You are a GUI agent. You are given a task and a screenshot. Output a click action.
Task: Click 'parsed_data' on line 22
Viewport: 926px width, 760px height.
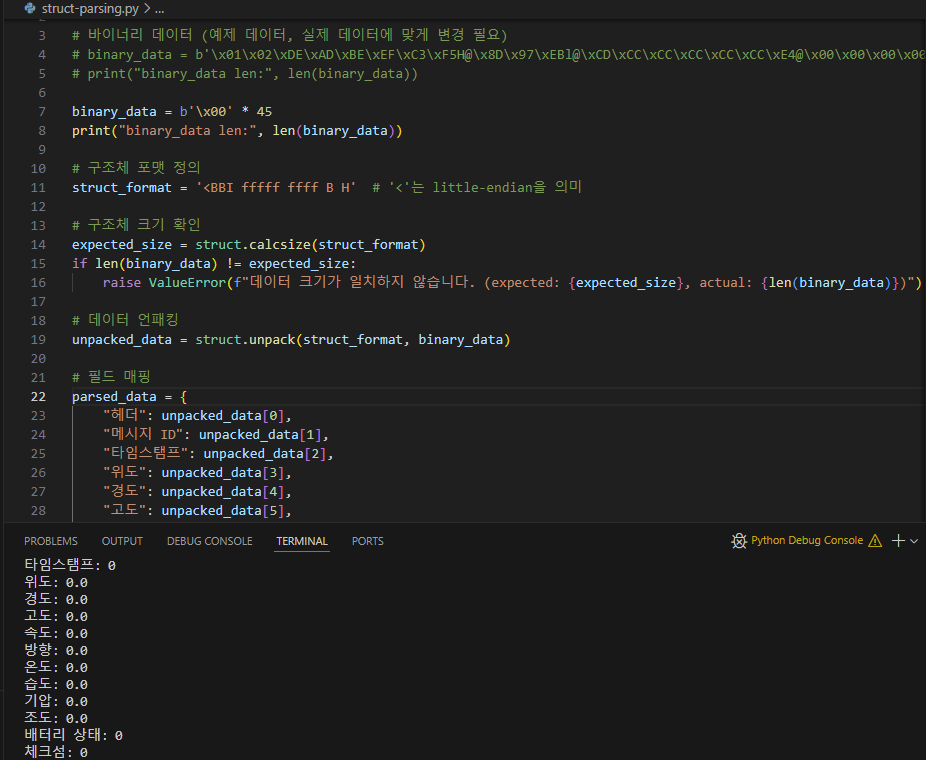[x=114, y=397]
